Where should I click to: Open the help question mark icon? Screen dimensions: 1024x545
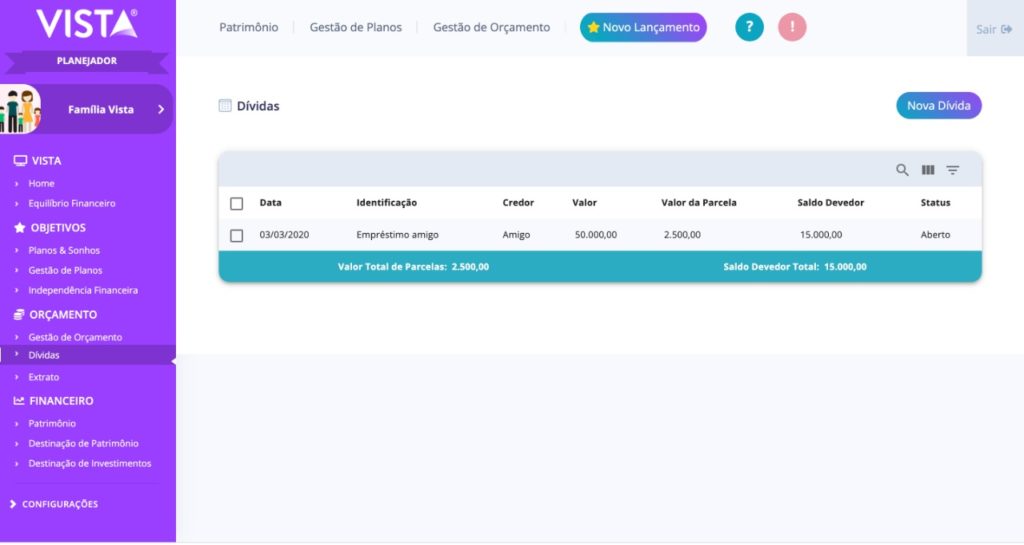point(749,28)
